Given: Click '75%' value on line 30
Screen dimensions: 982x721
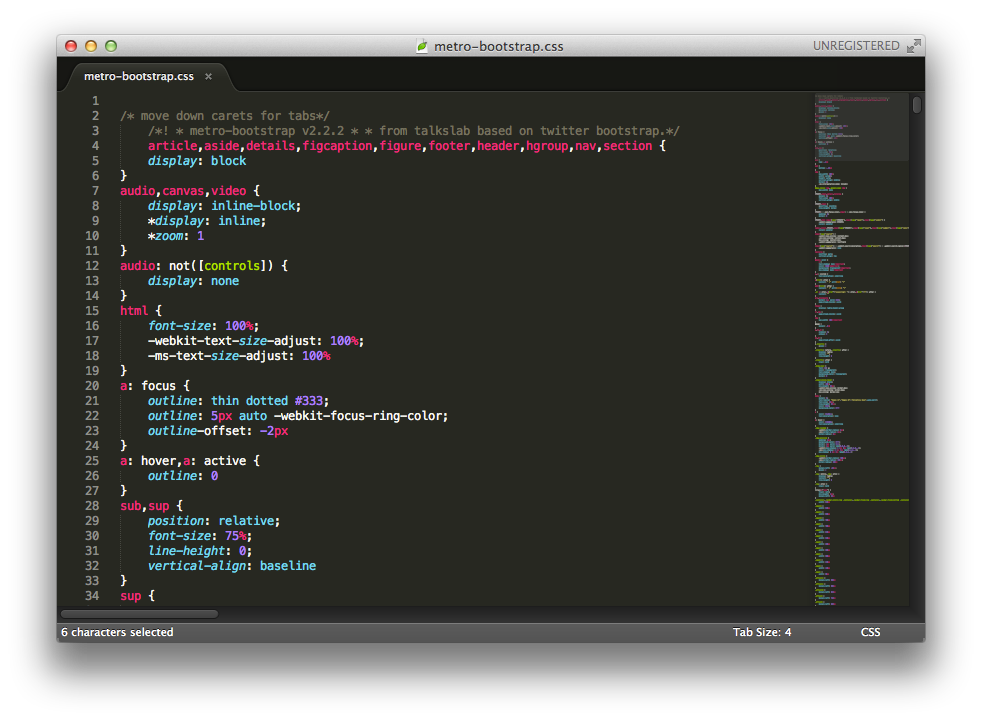Looking at the screenshot, I should pyautogui.click(x=235, y=536).
